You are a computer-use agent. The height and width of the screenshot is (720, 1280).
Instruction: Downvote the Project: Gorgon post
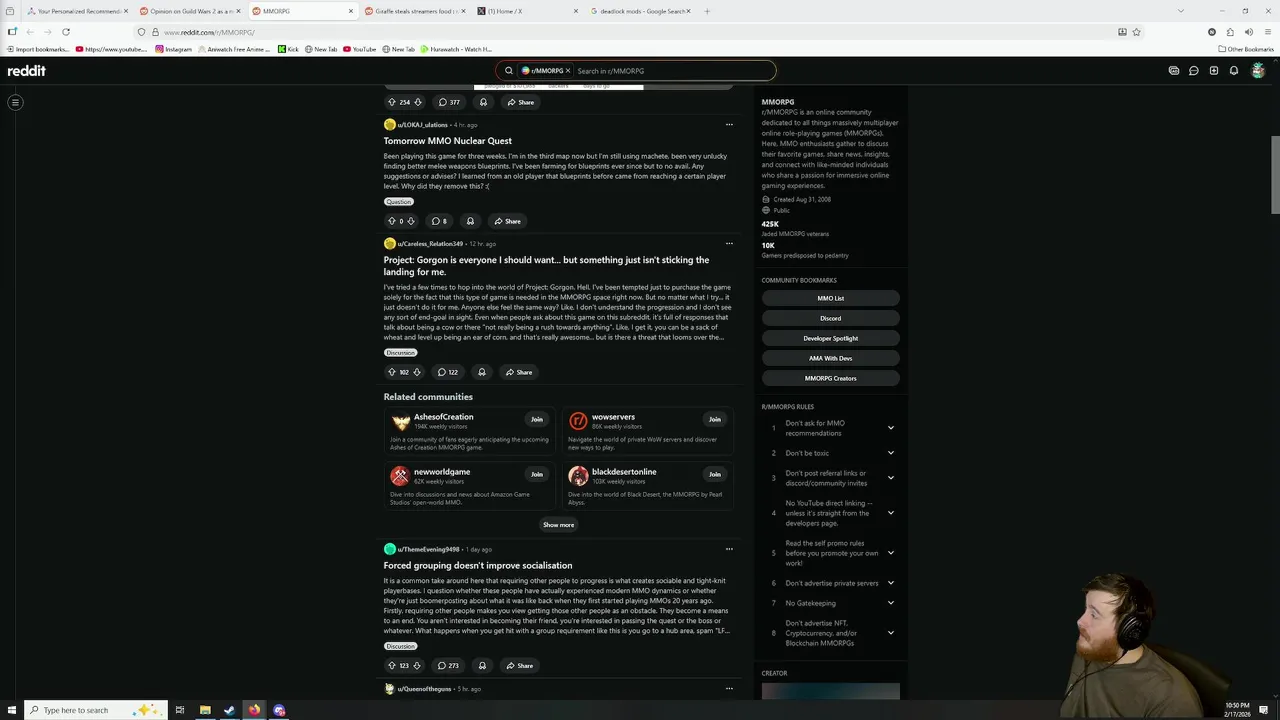pyautogui.click(x=417, y=372)
